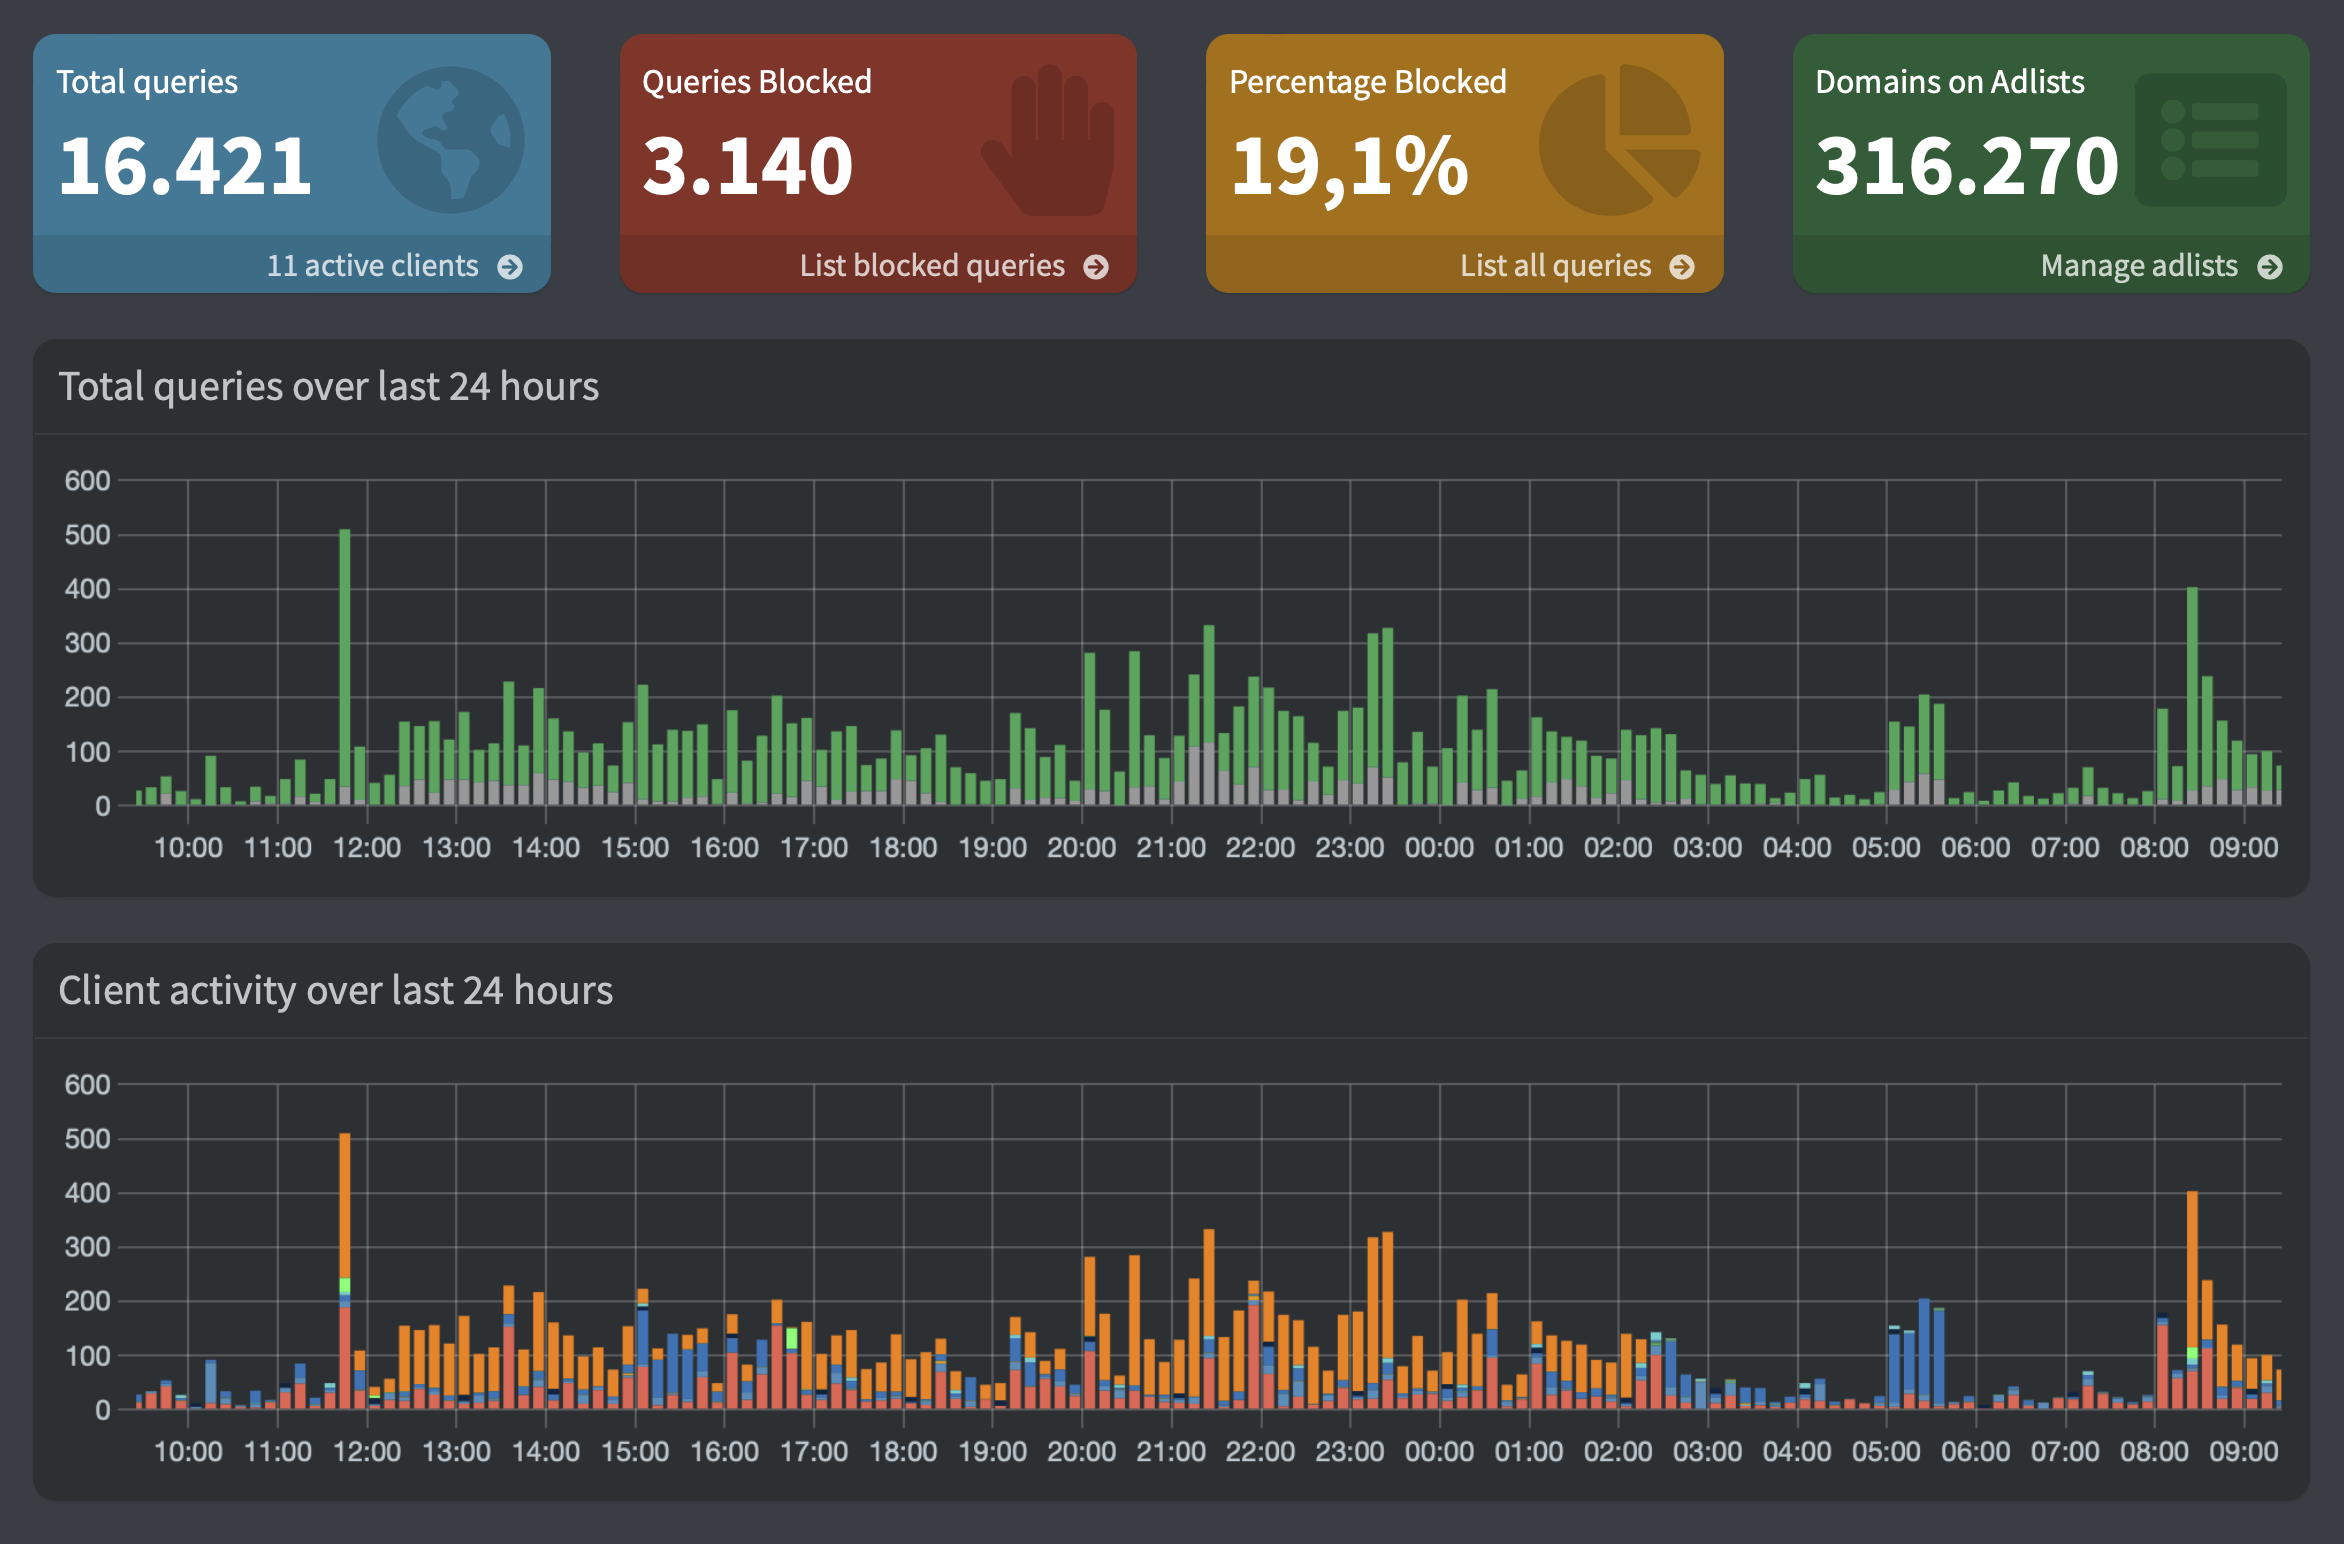Click the 16.421 total queries number
2344x1544 pixels.
pyautogui.click(x=185, y=166)
